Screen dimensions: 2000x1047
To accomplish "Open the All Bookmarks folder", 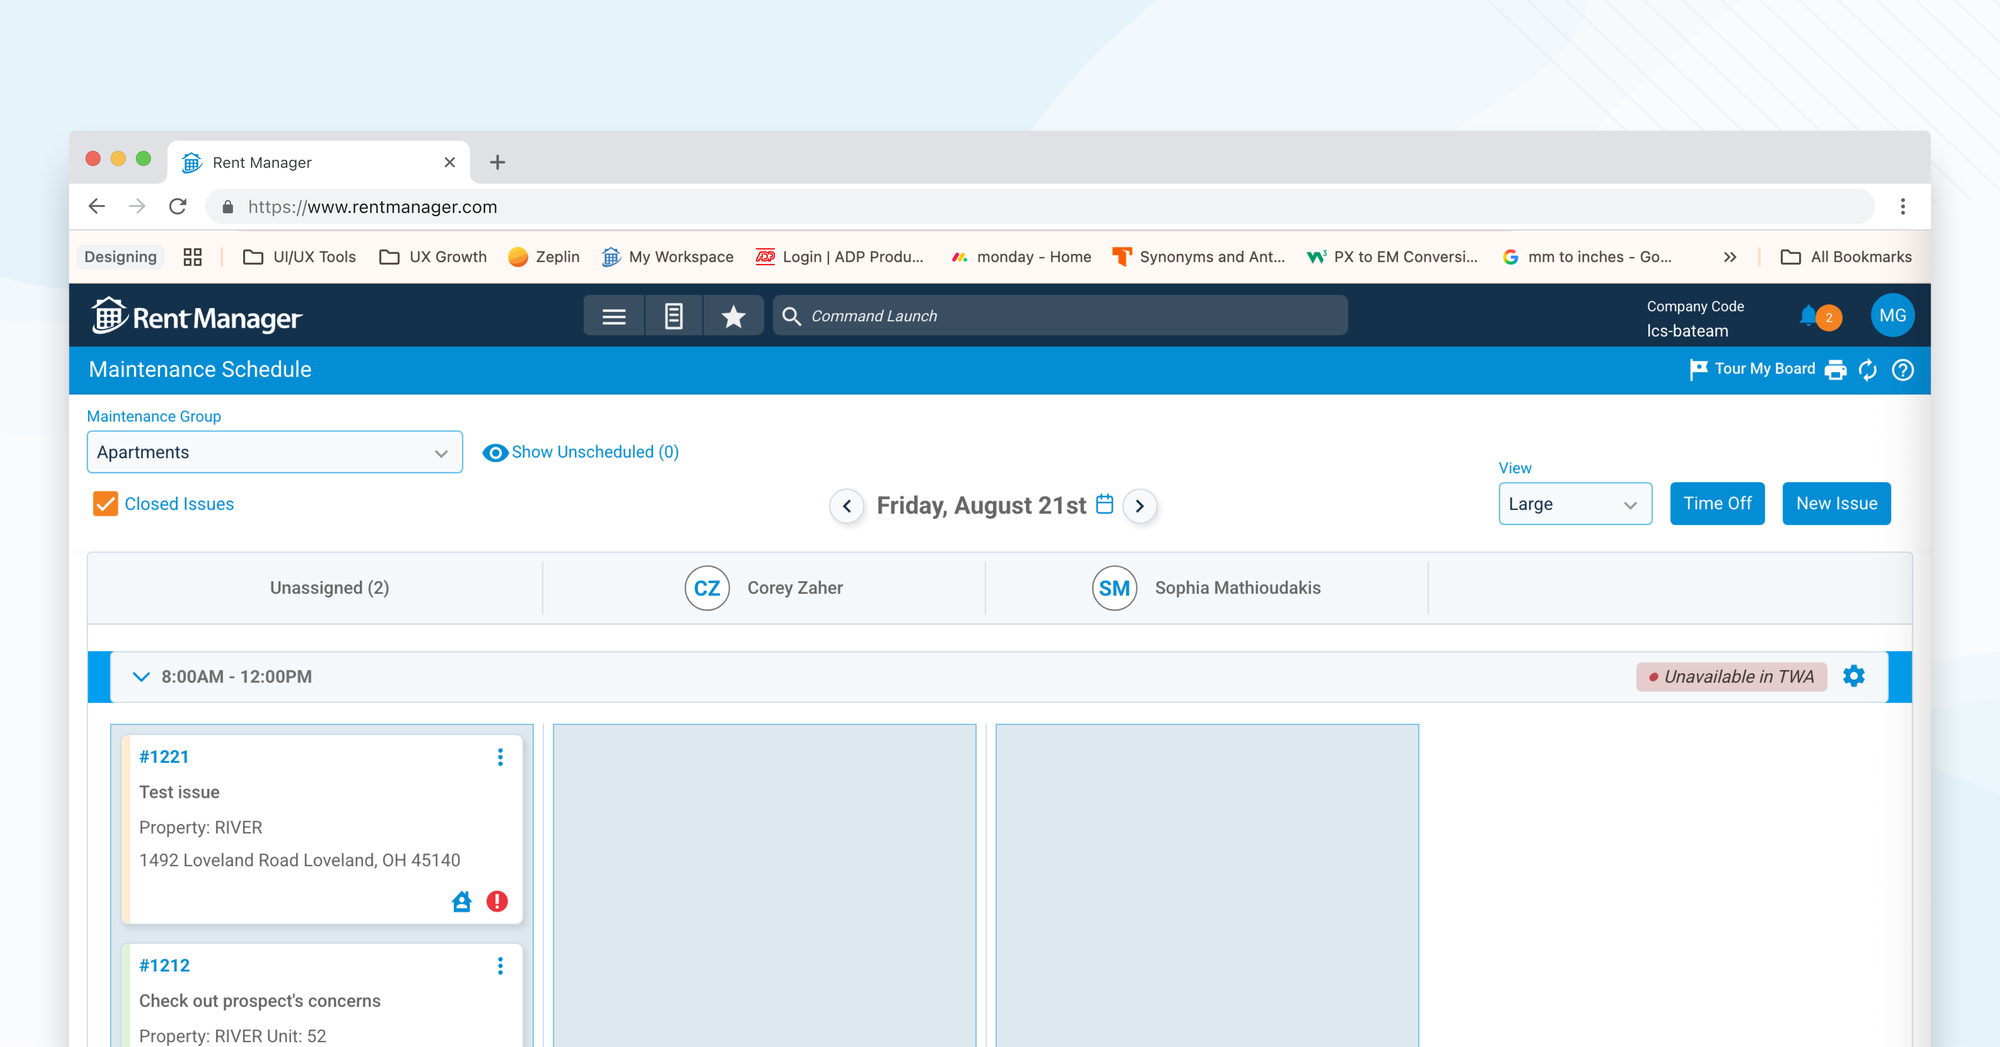I will pyautogui.click(x=1846, y=257).
